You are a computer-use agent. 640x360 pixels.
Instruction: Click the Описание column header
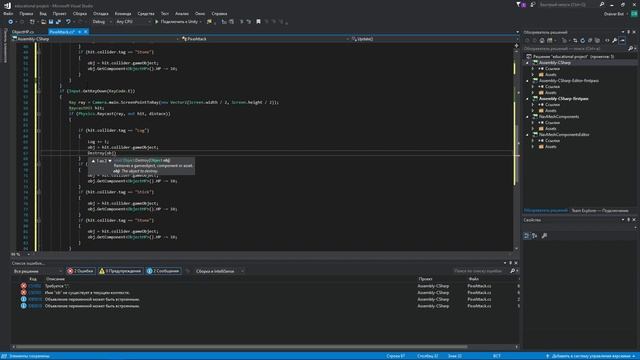pos(56,279)
